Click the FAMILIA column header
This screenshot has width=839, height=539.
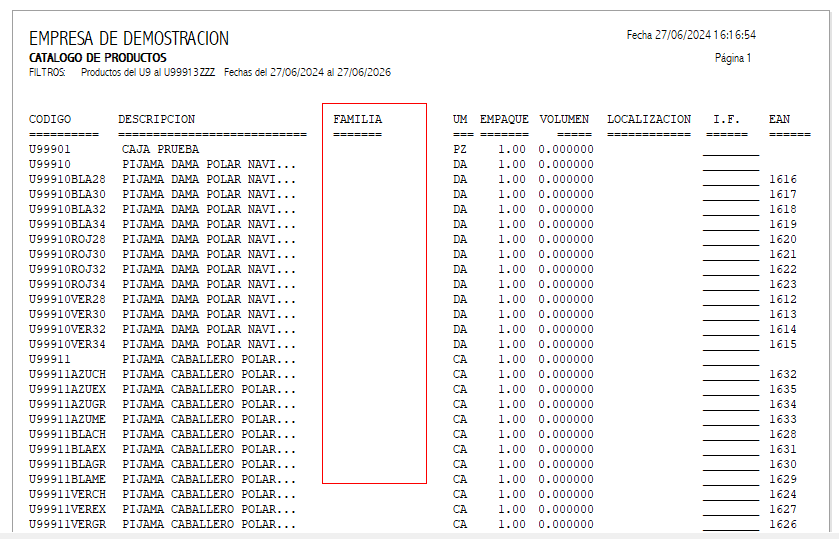[357, 119]
